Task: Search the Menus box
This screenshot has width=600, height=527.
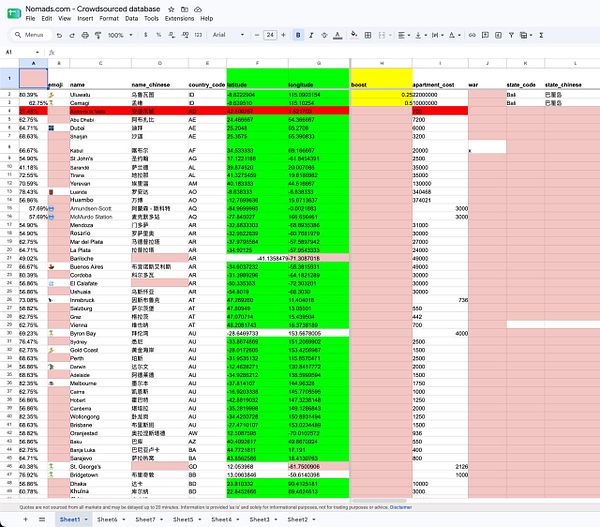Action: [x=29, y=35]
